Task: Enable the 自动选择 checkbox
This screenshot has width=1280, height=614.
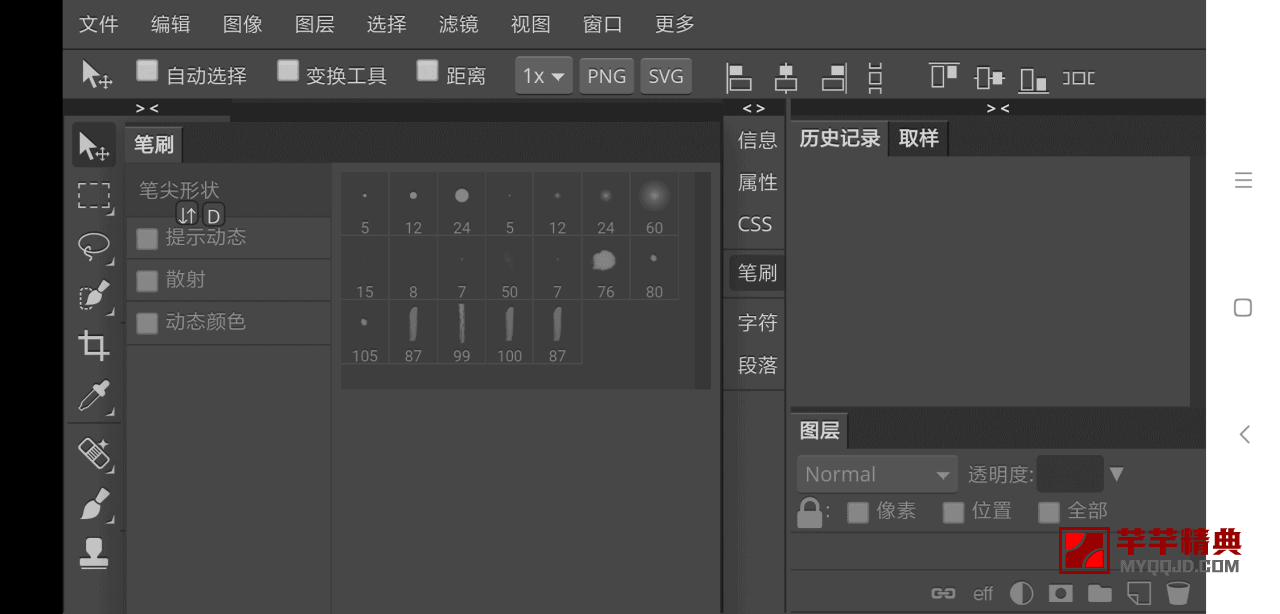Action: point(148,71)
